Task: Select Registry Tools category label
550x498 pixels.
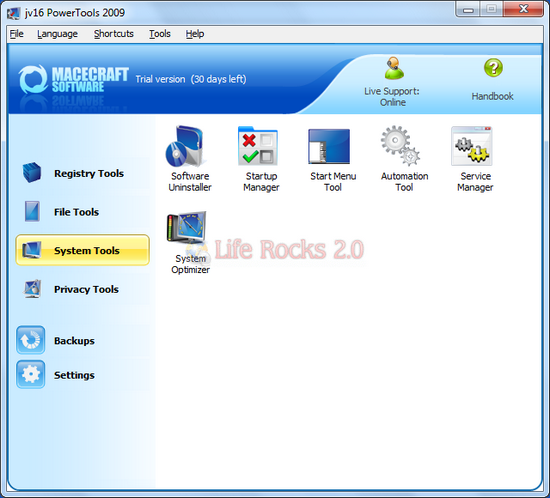Action: (x=89, y=173)
